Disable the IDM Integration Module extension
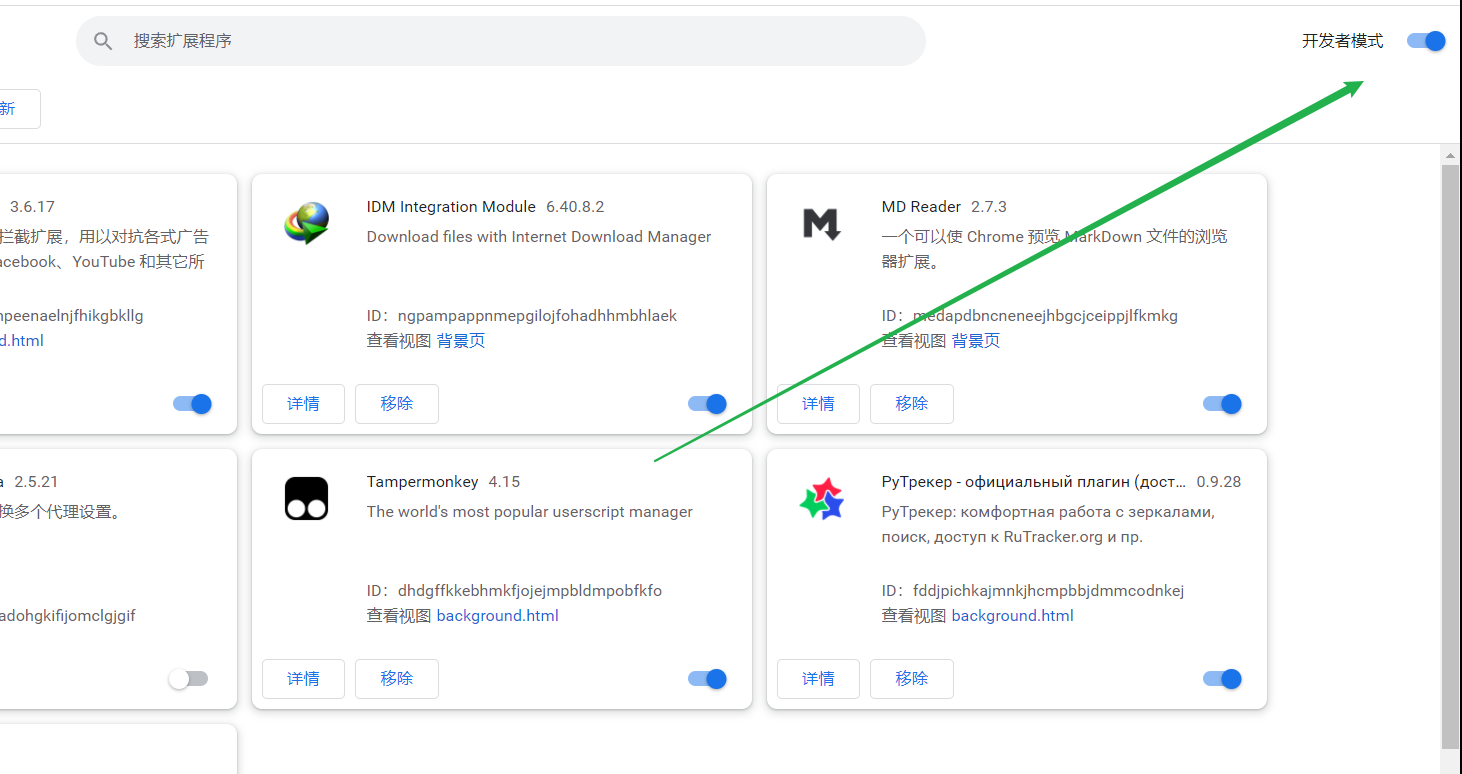1462x774 pixels. coord(707,404)
